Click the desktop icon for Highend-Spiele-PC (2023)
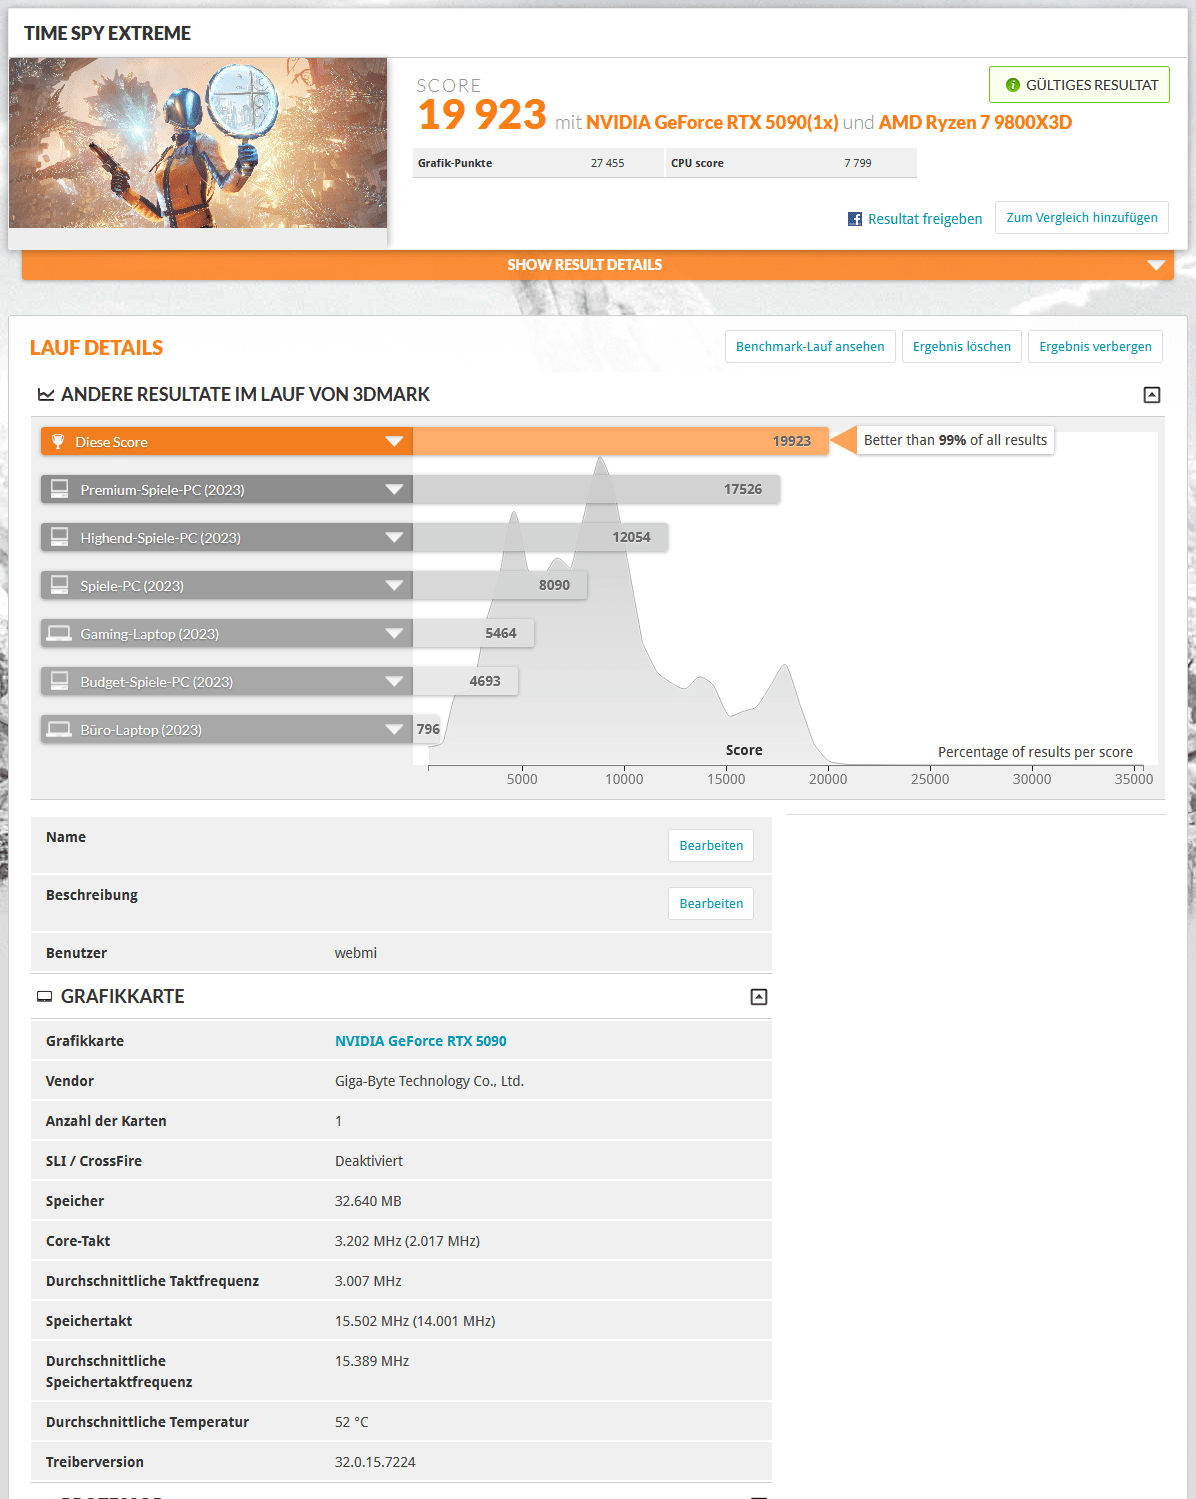 click(x=60, y=537)
